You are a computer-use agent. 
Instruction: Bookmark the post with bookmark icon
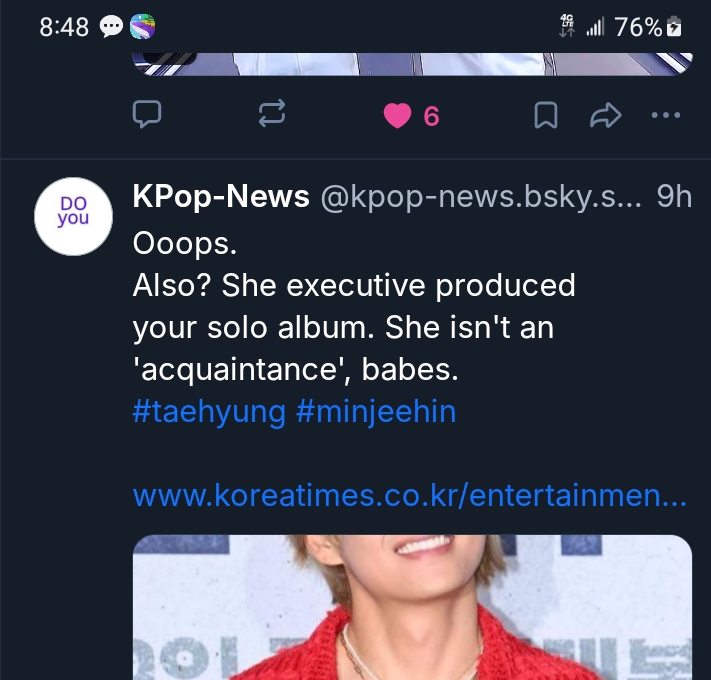[x=545, y=116]
